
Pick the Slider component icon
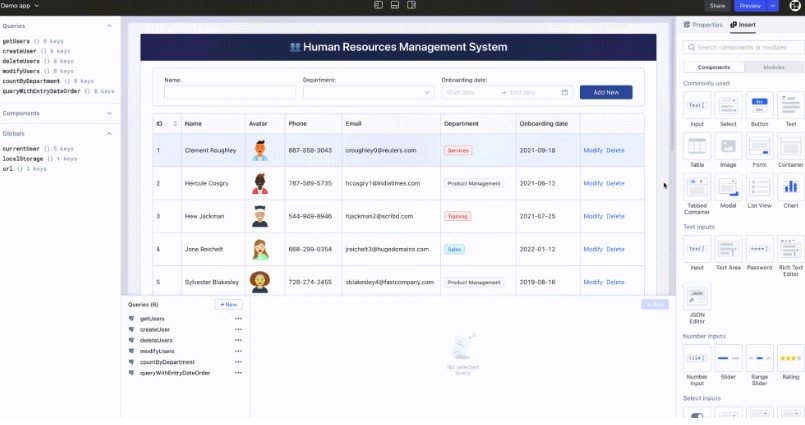(728, 358)
